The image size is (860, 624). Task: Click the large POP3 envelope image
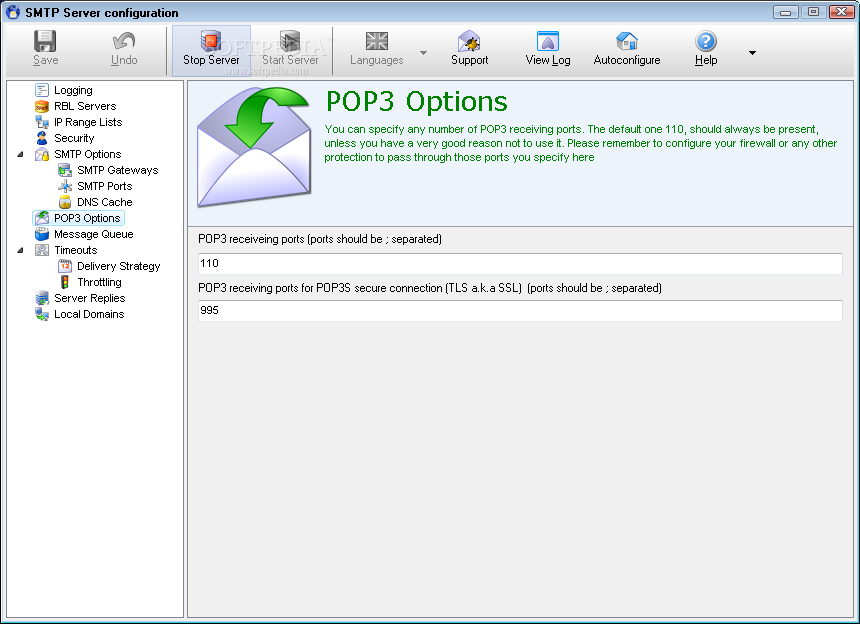(254, 147)
